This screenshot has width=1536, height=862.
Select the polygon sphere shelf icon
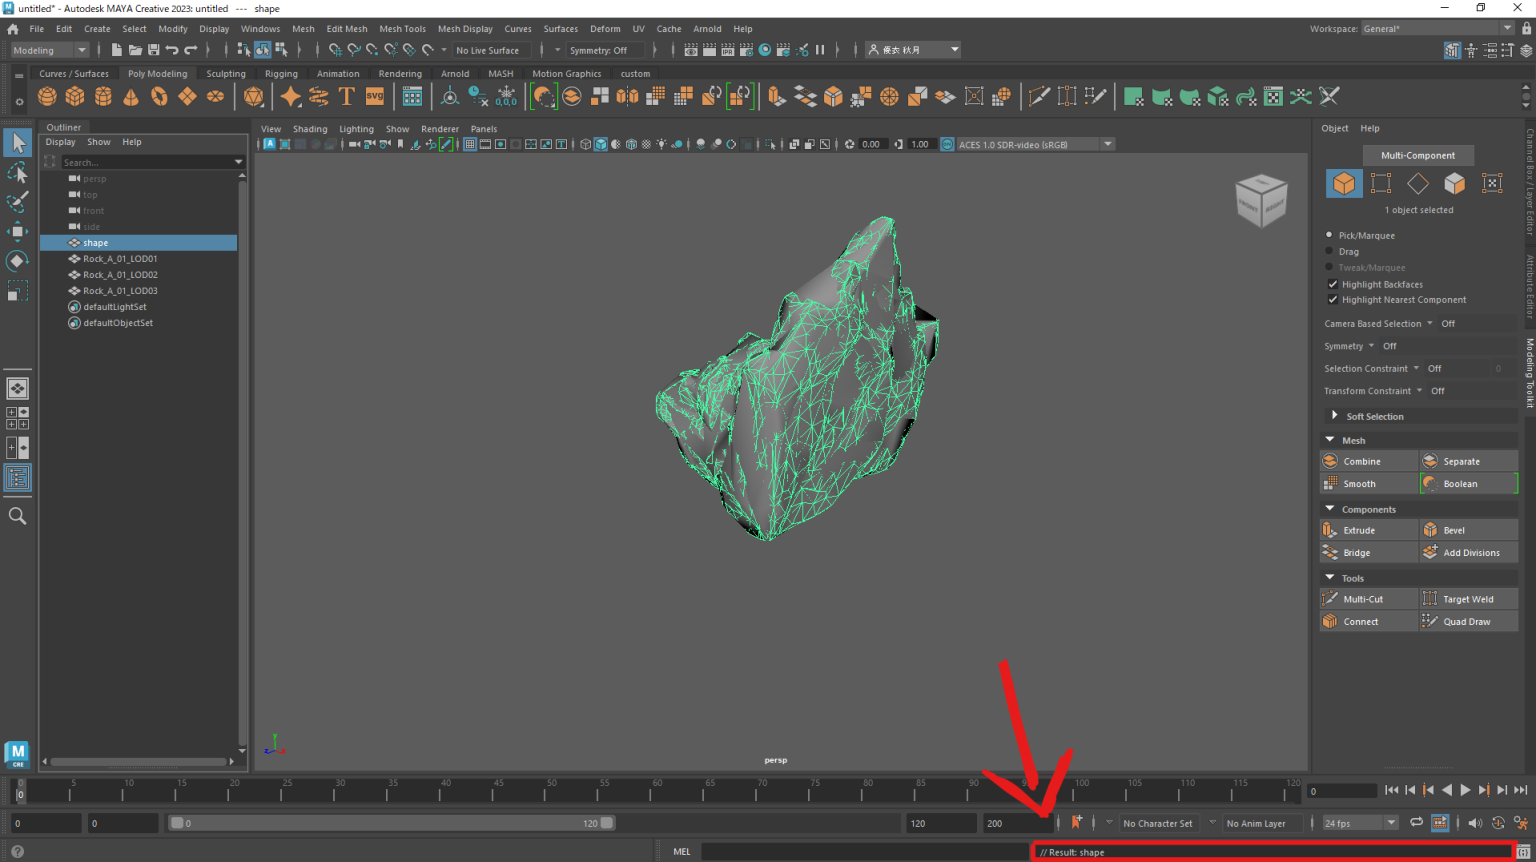[x=46, y=96]
